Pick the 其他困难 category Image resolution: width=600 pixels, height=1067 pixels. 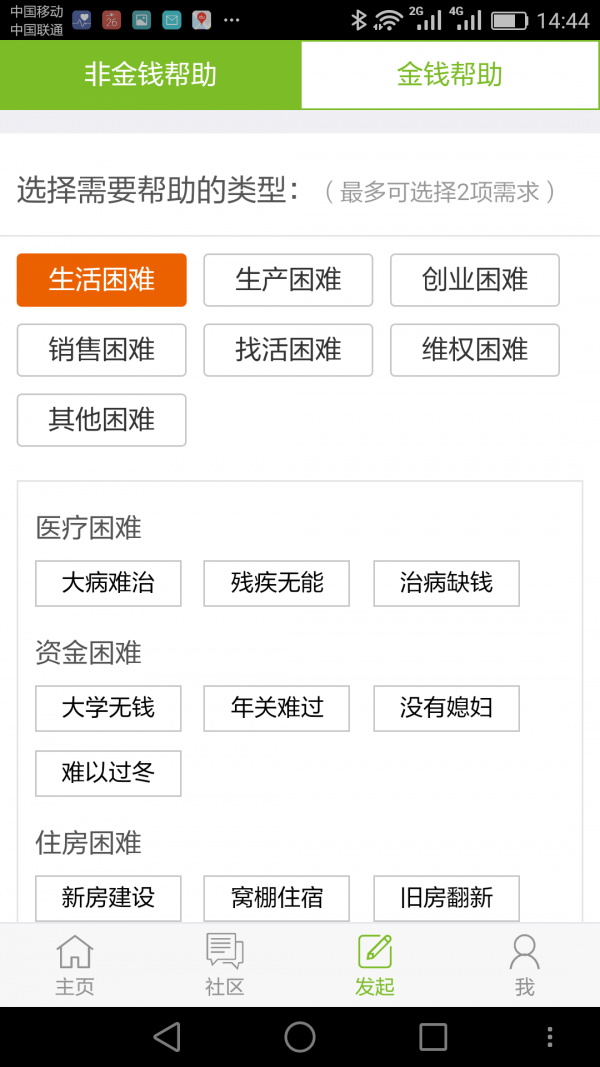pos(101,420)
